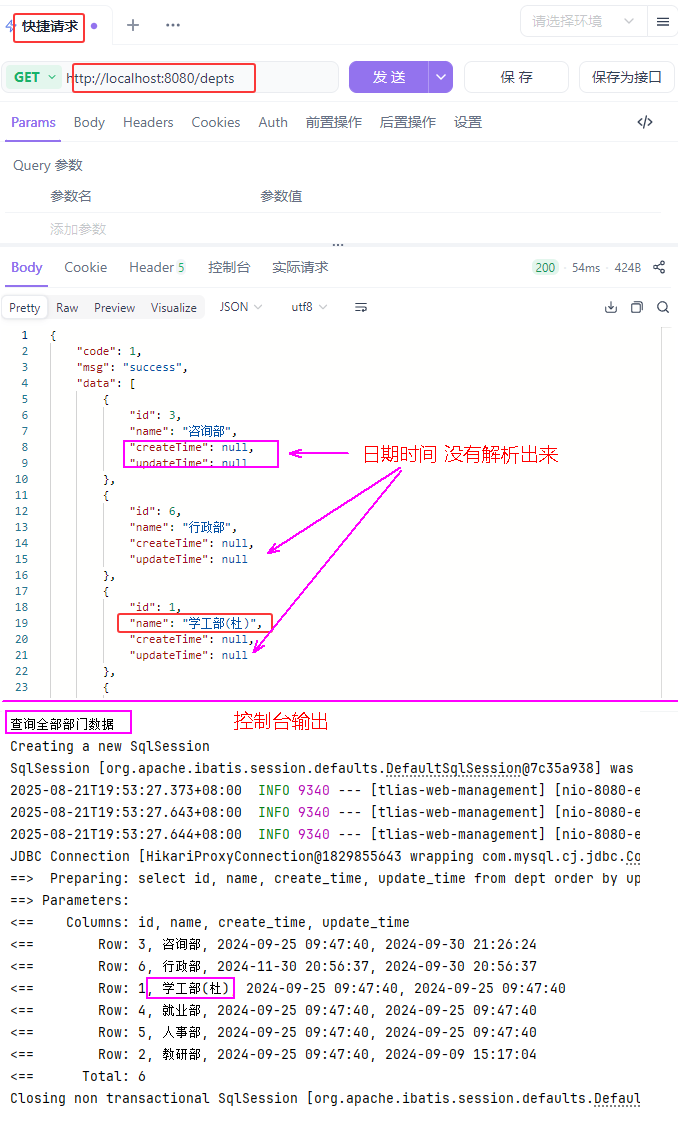Click the 保存为接口 button
The width and height of the screenshot is (678, 1130).
point(627,77)
